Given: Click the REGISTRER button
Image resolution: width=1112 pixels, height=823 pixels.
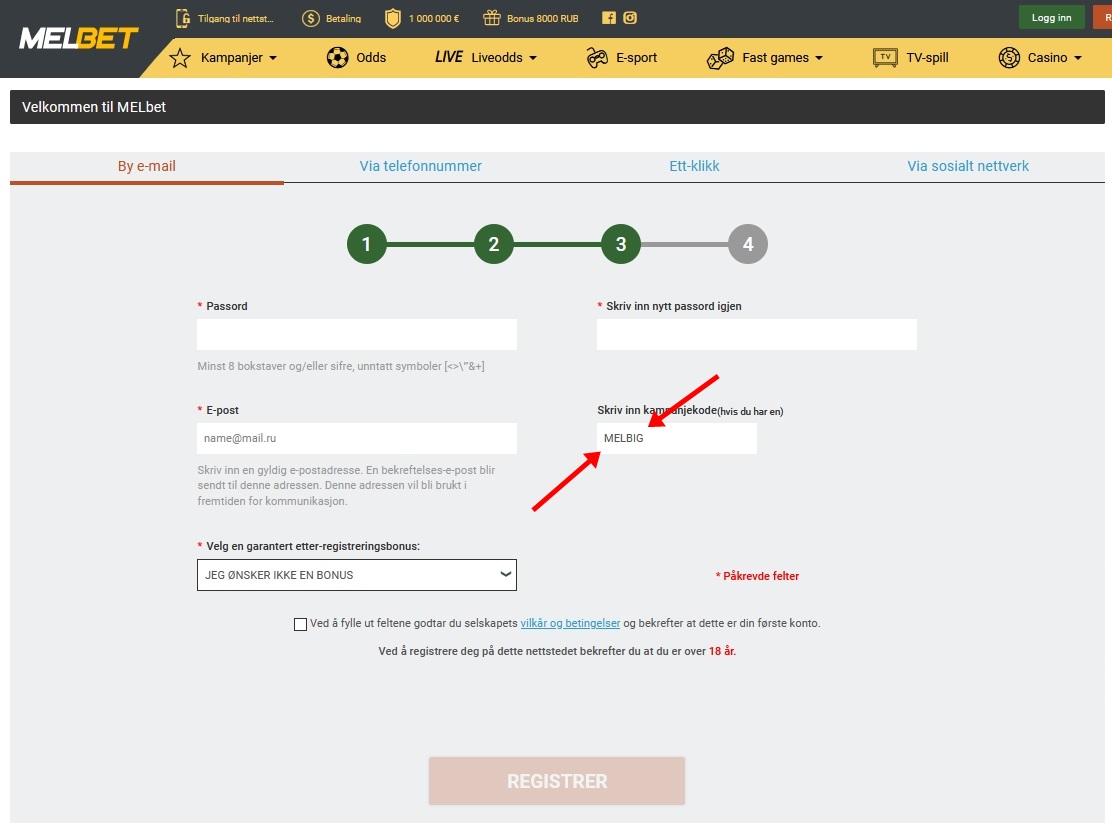Looking at the screenshot, I should 557,781.
